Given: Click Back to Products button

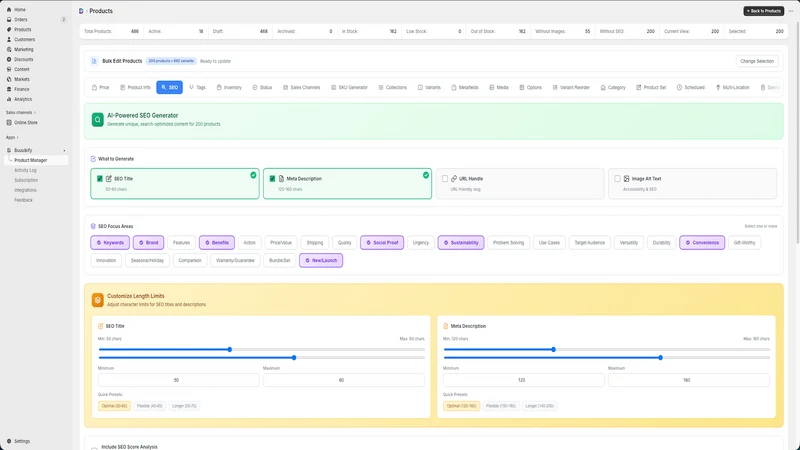Looking at the screenshot, I should click(x=763, y=11).
